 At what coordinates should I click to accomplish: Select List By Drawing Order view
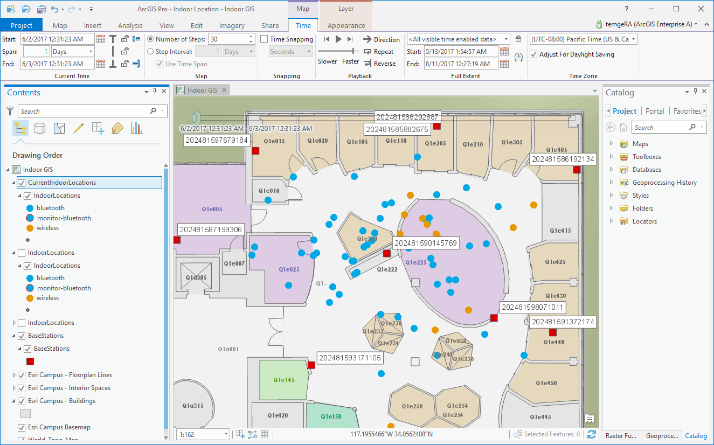click(x=20, y=128)
